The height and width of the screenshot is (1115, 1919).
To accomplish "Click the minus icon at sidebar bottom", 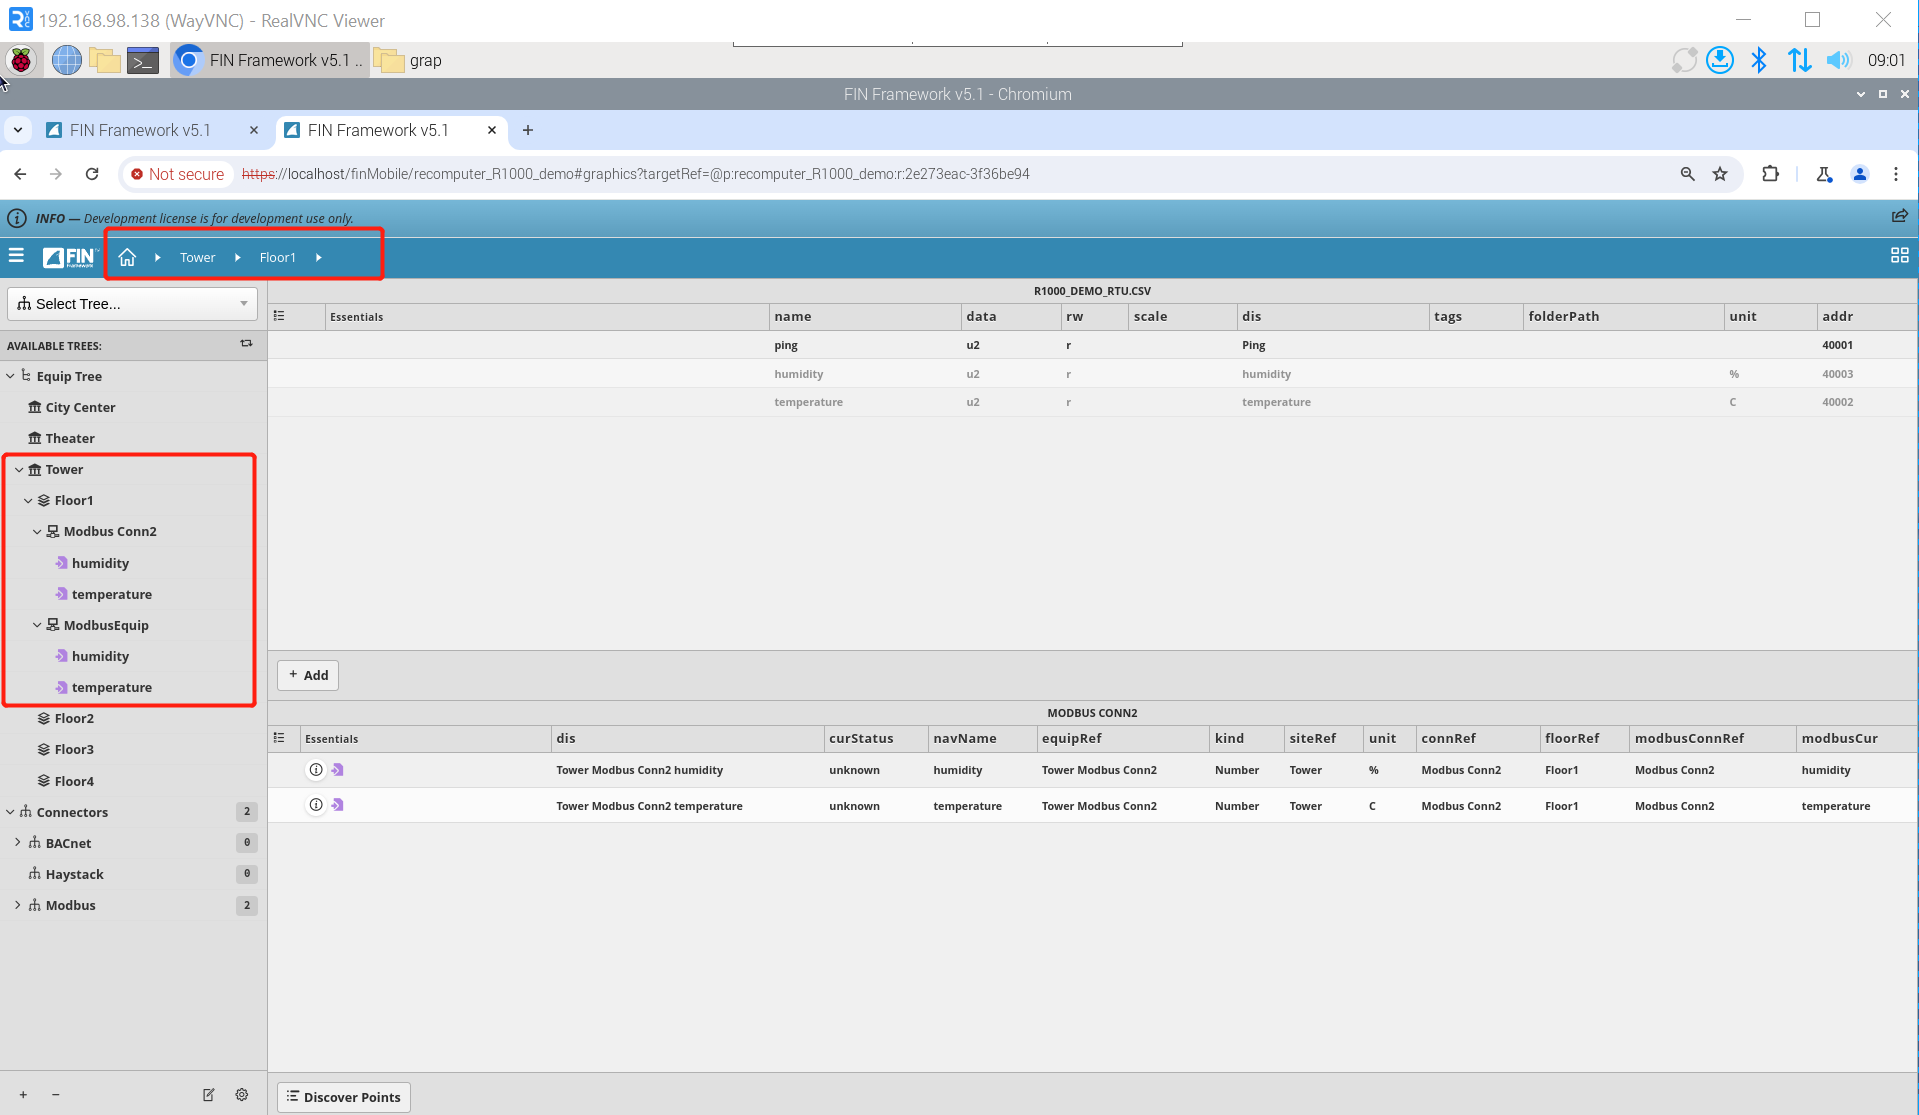I will pyautogui.click(x=55, y=1095).
